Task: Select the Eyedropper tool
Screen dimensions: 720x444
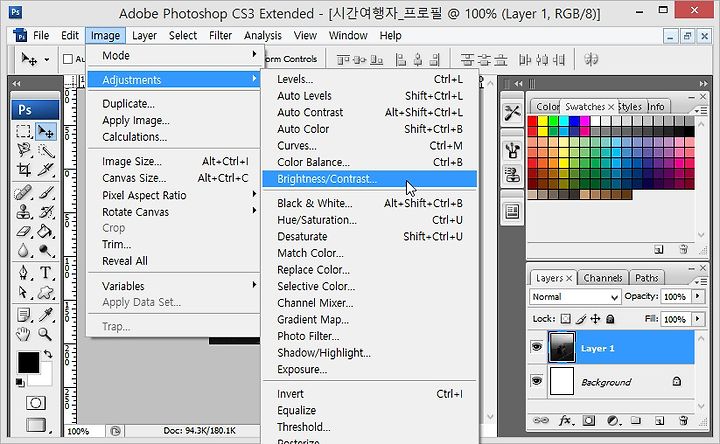Action: 46,315
